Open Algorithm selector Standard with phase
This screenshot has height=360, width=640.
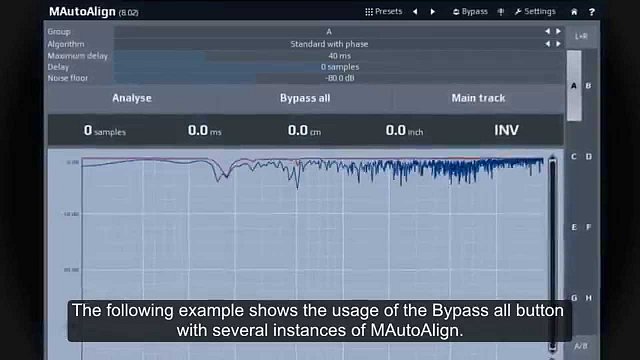click(329, 44)
